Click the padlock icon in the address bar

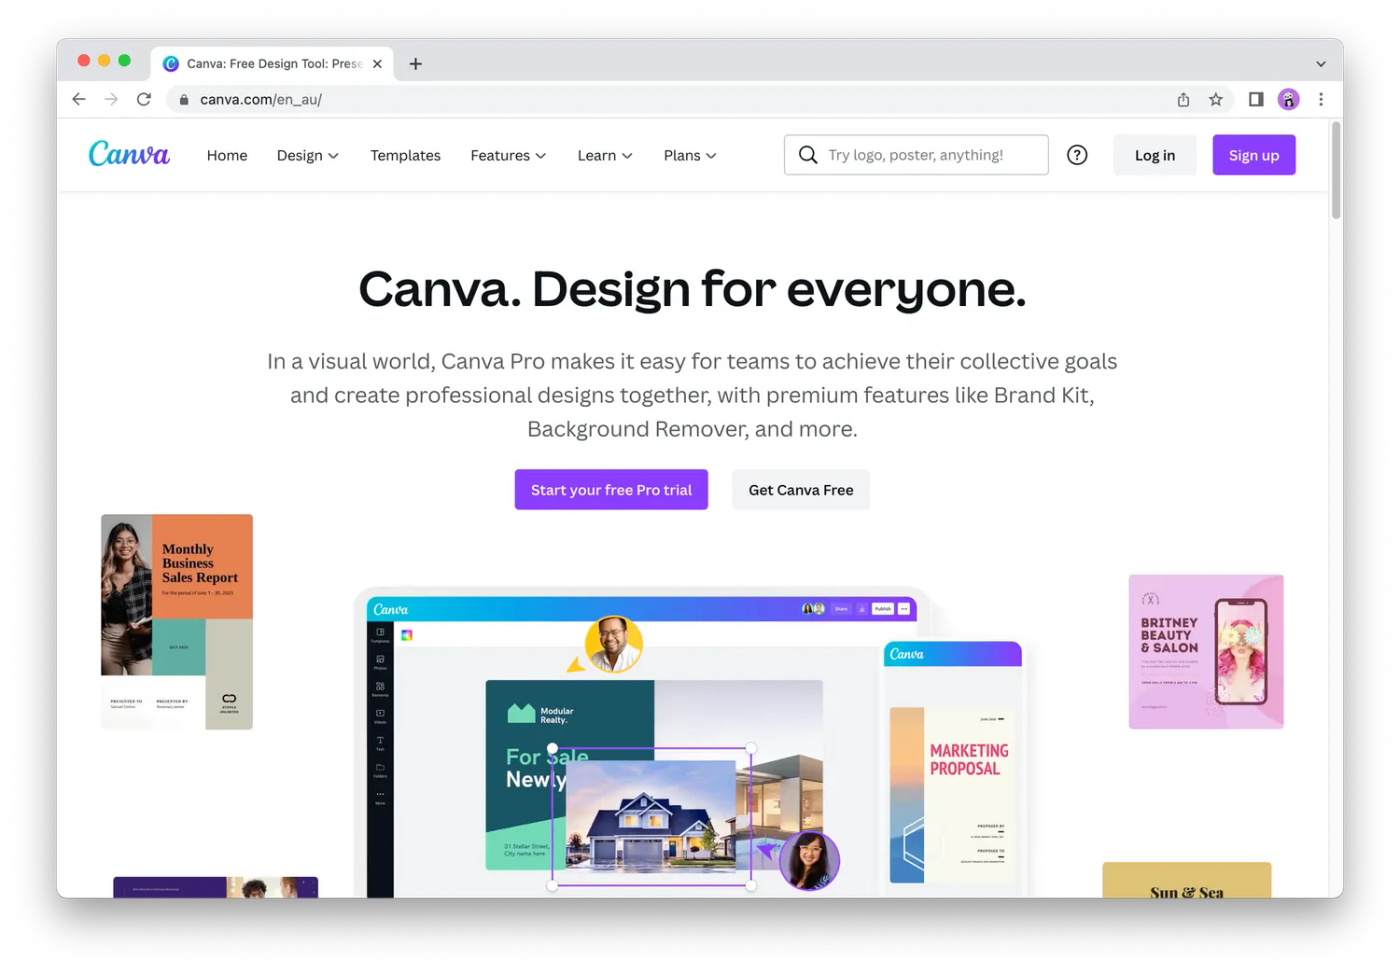(182, 99)
